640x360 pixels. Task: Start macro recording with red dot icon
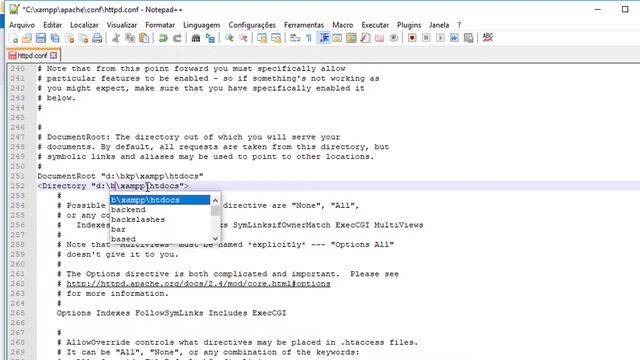[412, 38]
